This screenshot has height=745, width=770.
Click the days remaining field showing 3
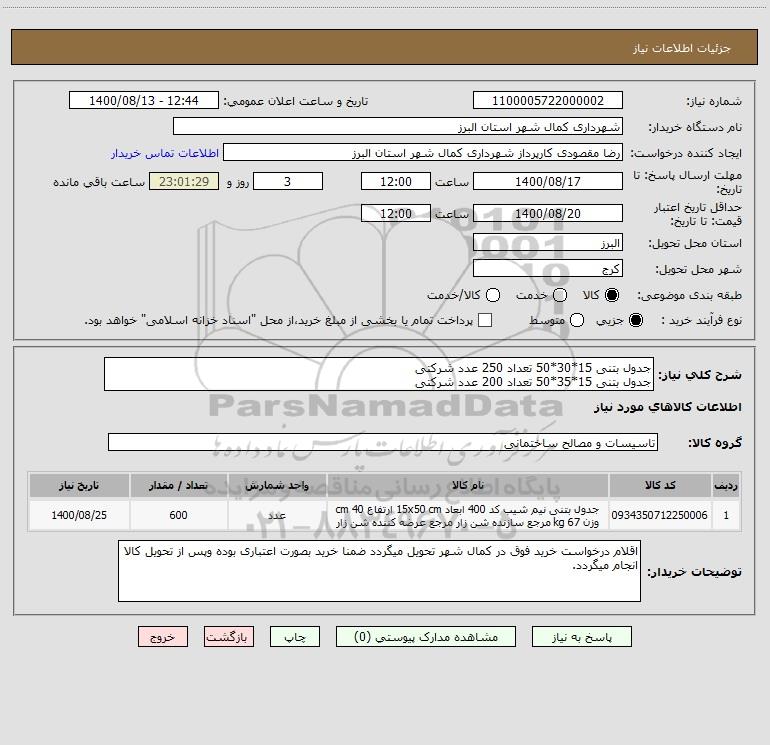(x=288, y=181)
